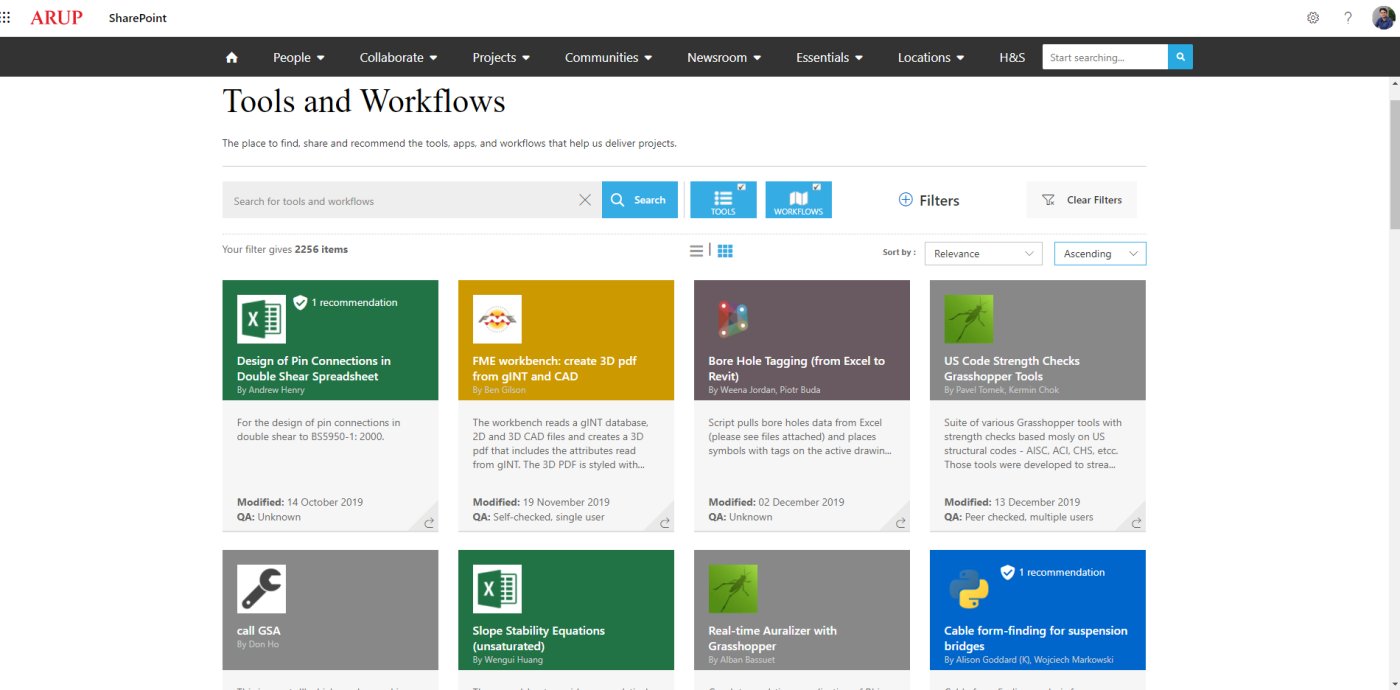Image resolution: width=1400 pixels, height=690 pixels.
Task: Open the help question mark icon
Action: click(1348, 18)
